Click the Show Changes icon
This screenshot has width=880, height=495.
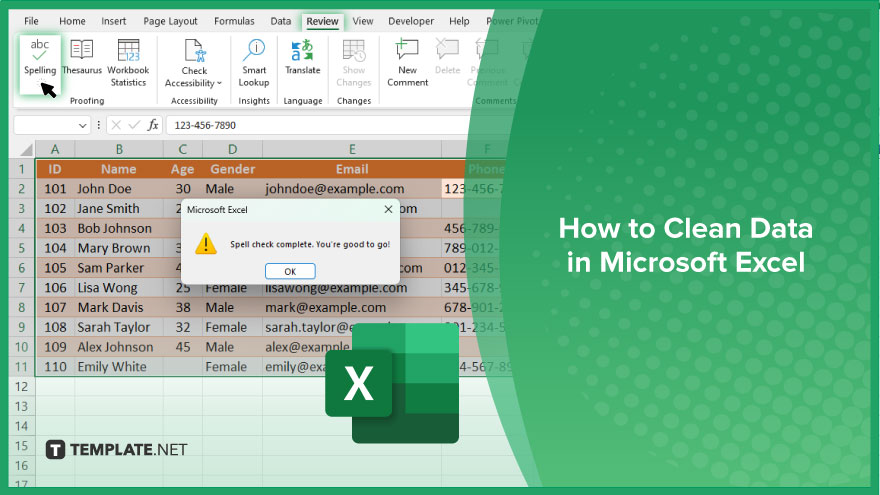click(354, 51)
